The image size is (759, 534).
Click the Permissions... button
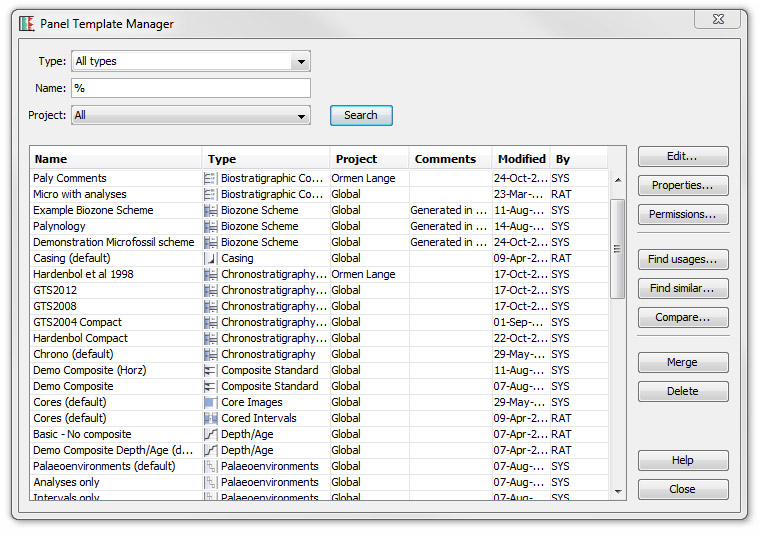point(683,214)
